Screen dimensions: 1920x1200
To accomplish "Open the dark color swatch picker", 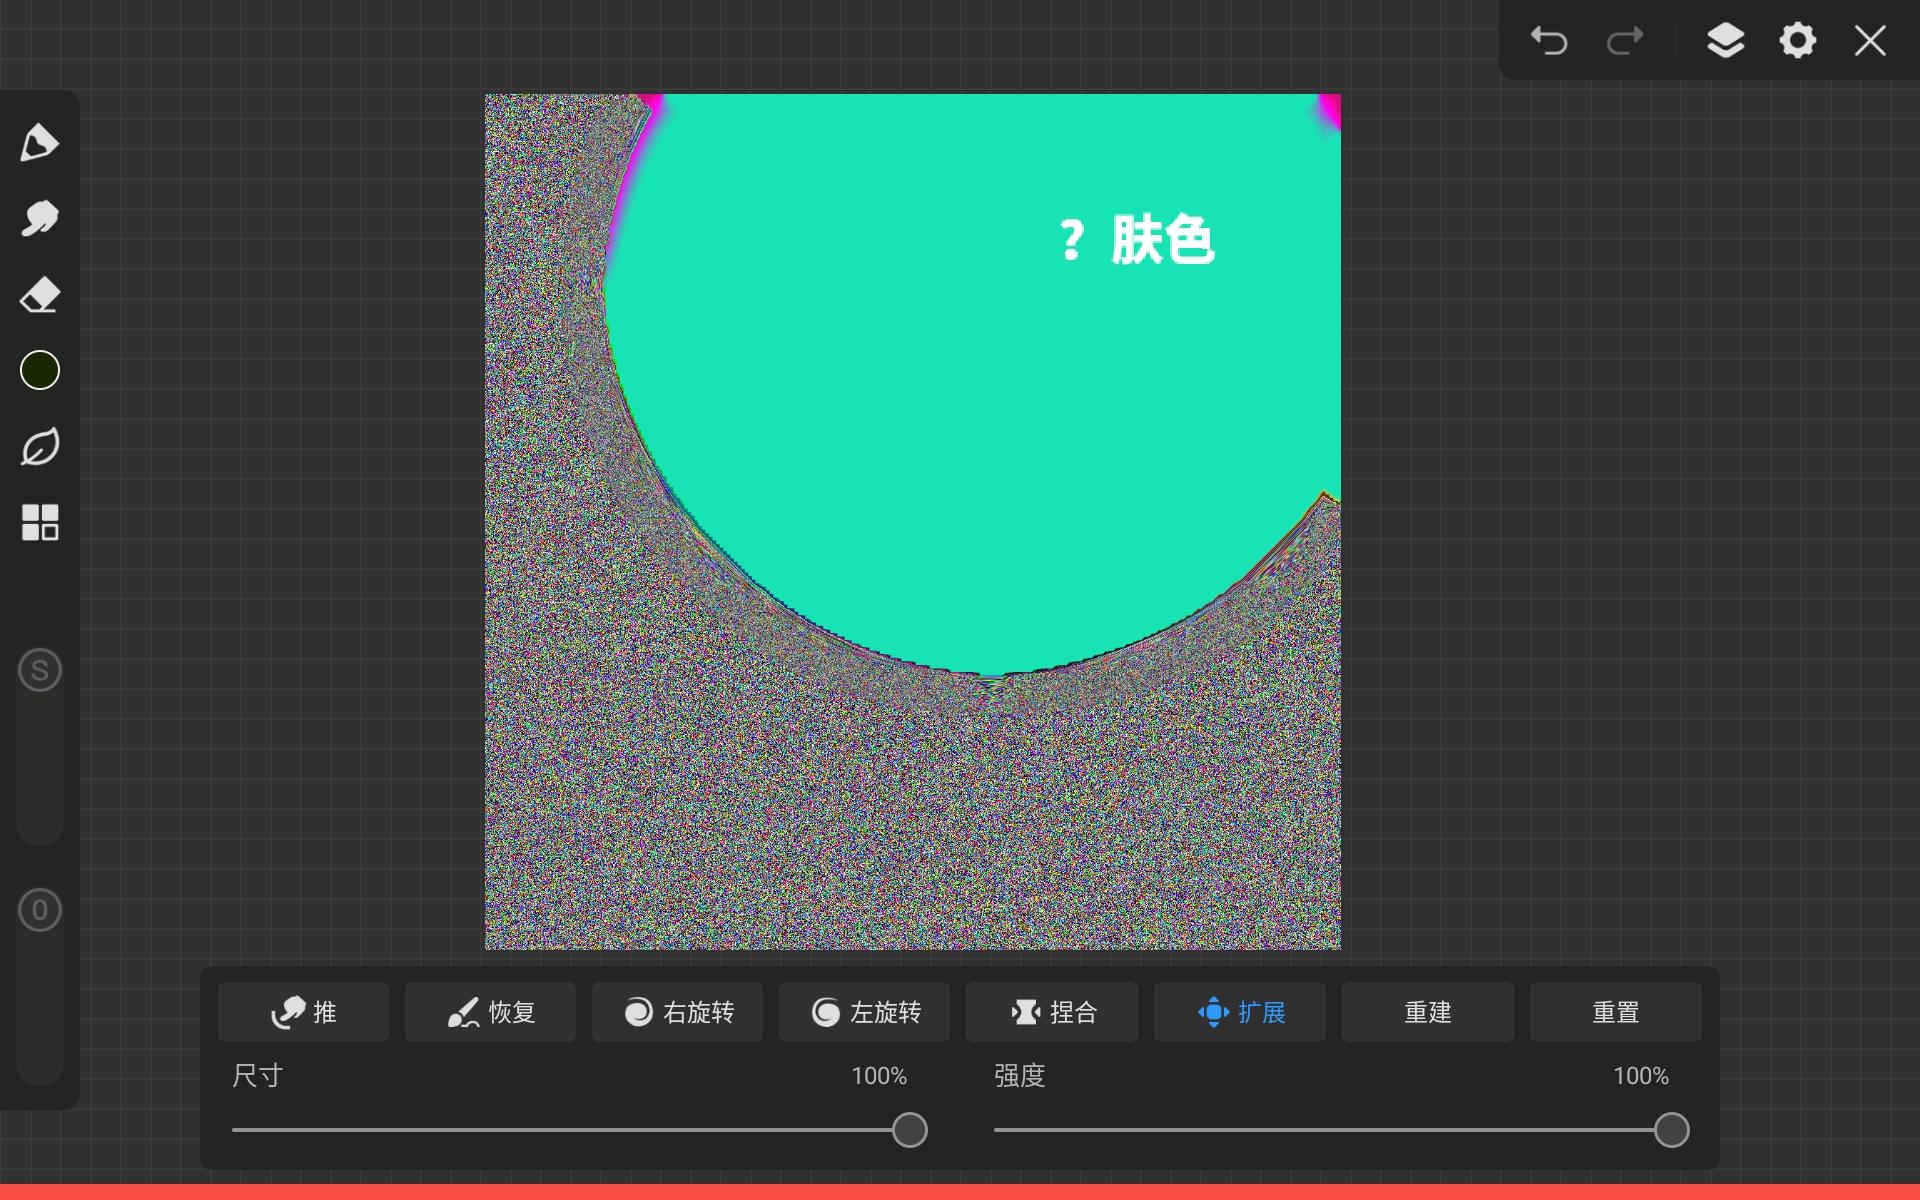I will tap(40, 370).
